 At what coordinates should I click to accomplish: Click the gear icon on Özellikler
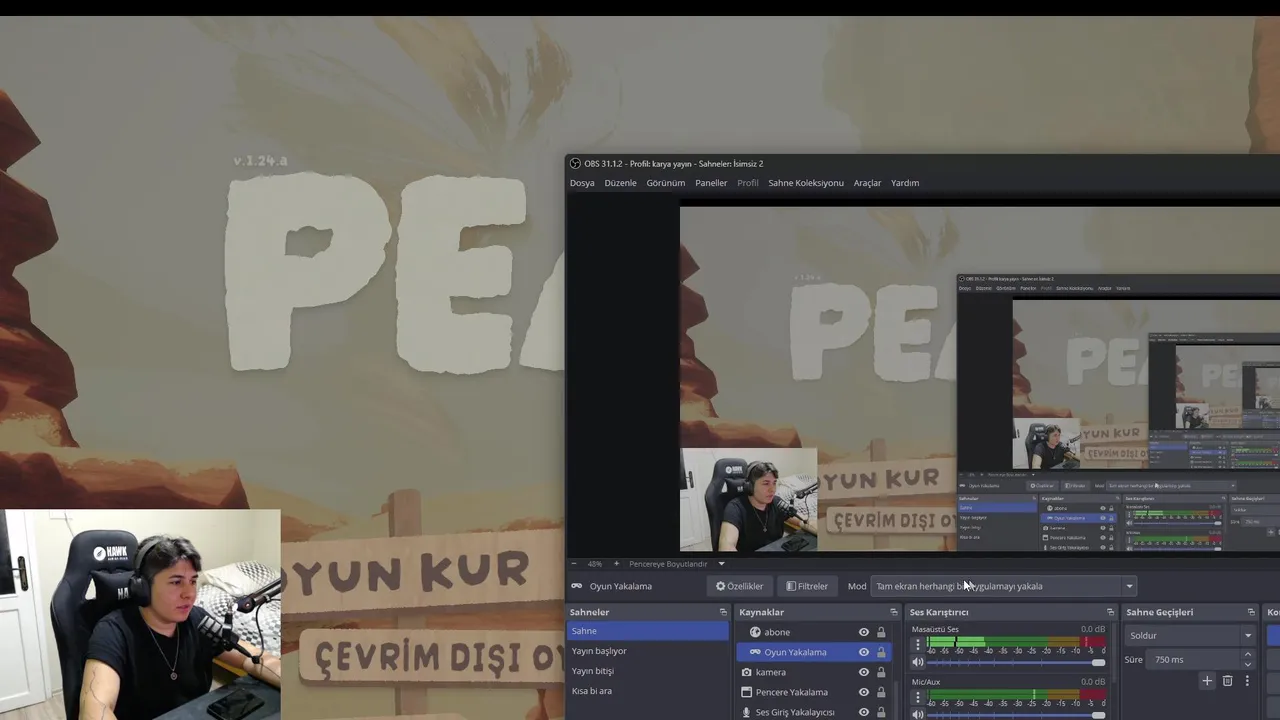pos(720,586)
